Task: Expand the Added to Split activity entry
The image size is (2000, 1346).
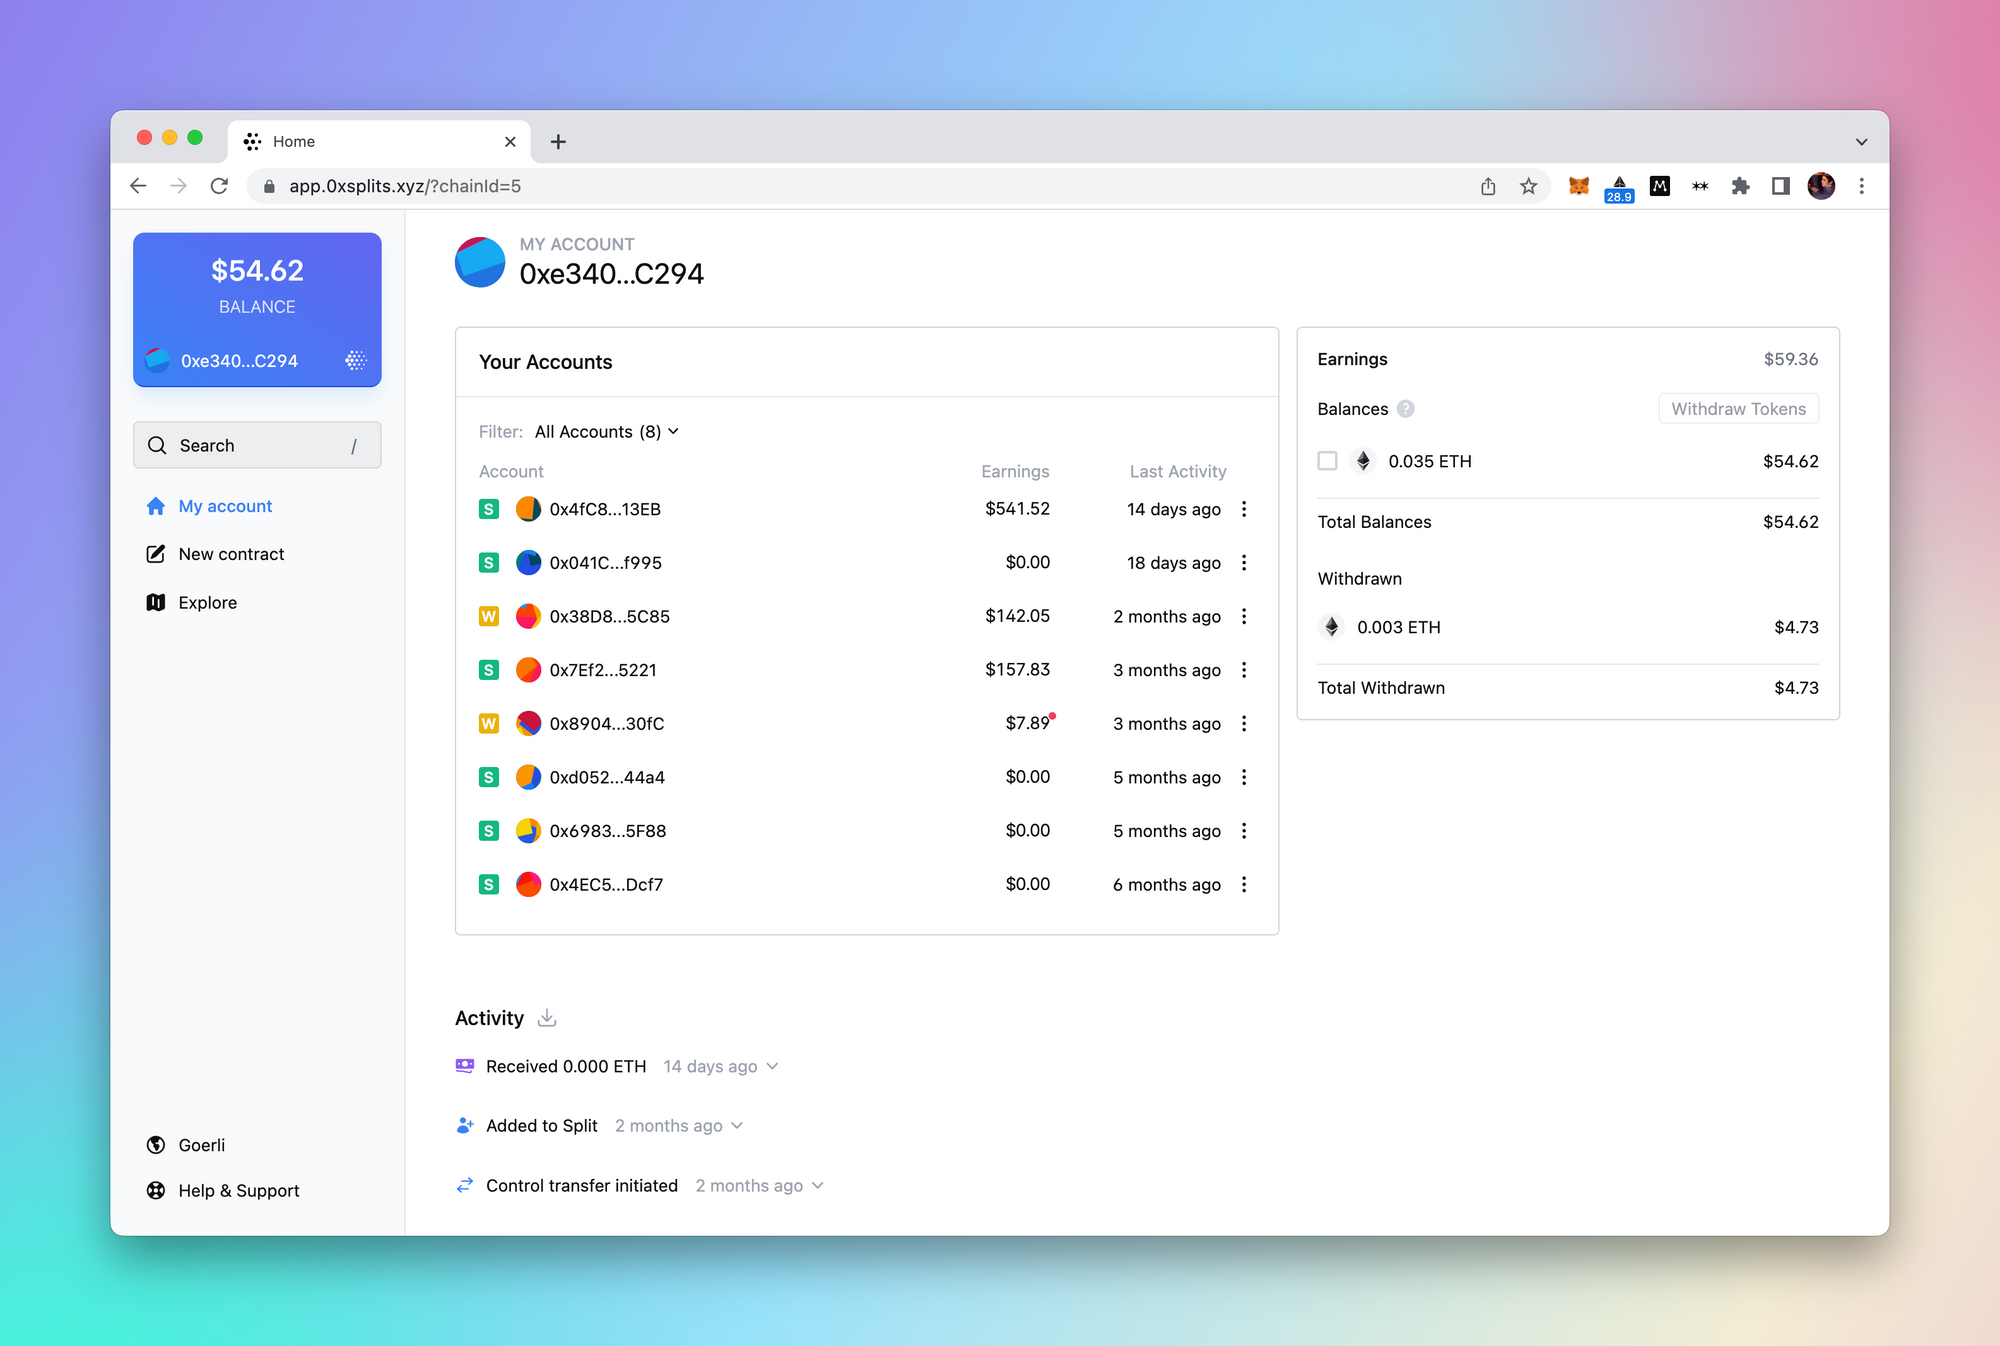Action: click(x=737, y=1126)
